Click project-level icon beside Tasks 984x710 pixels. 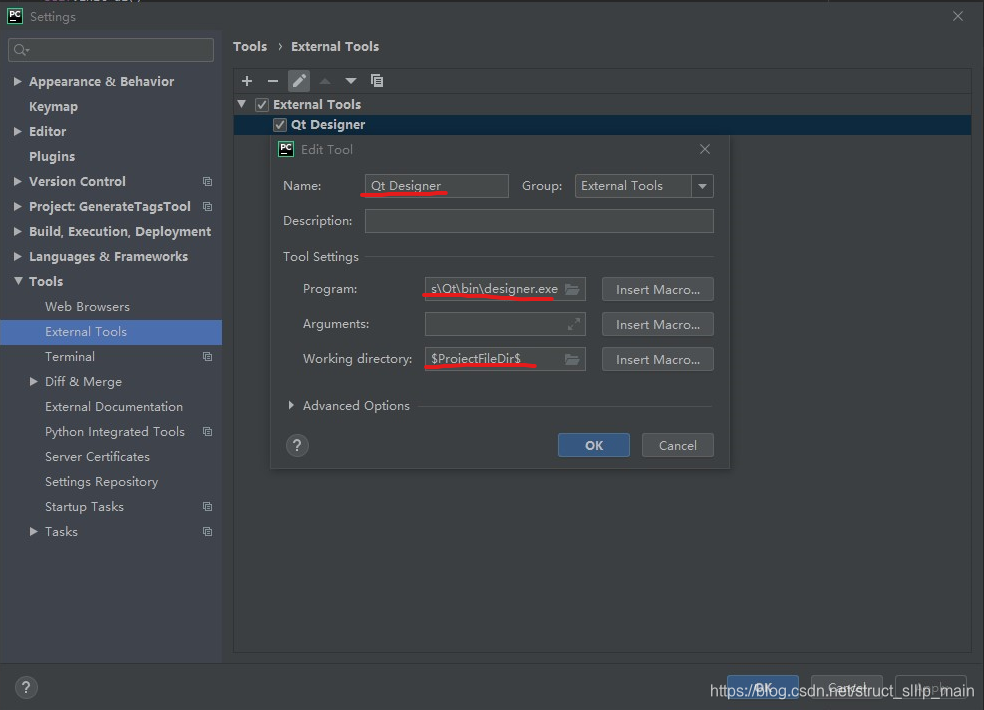(207, 532)
